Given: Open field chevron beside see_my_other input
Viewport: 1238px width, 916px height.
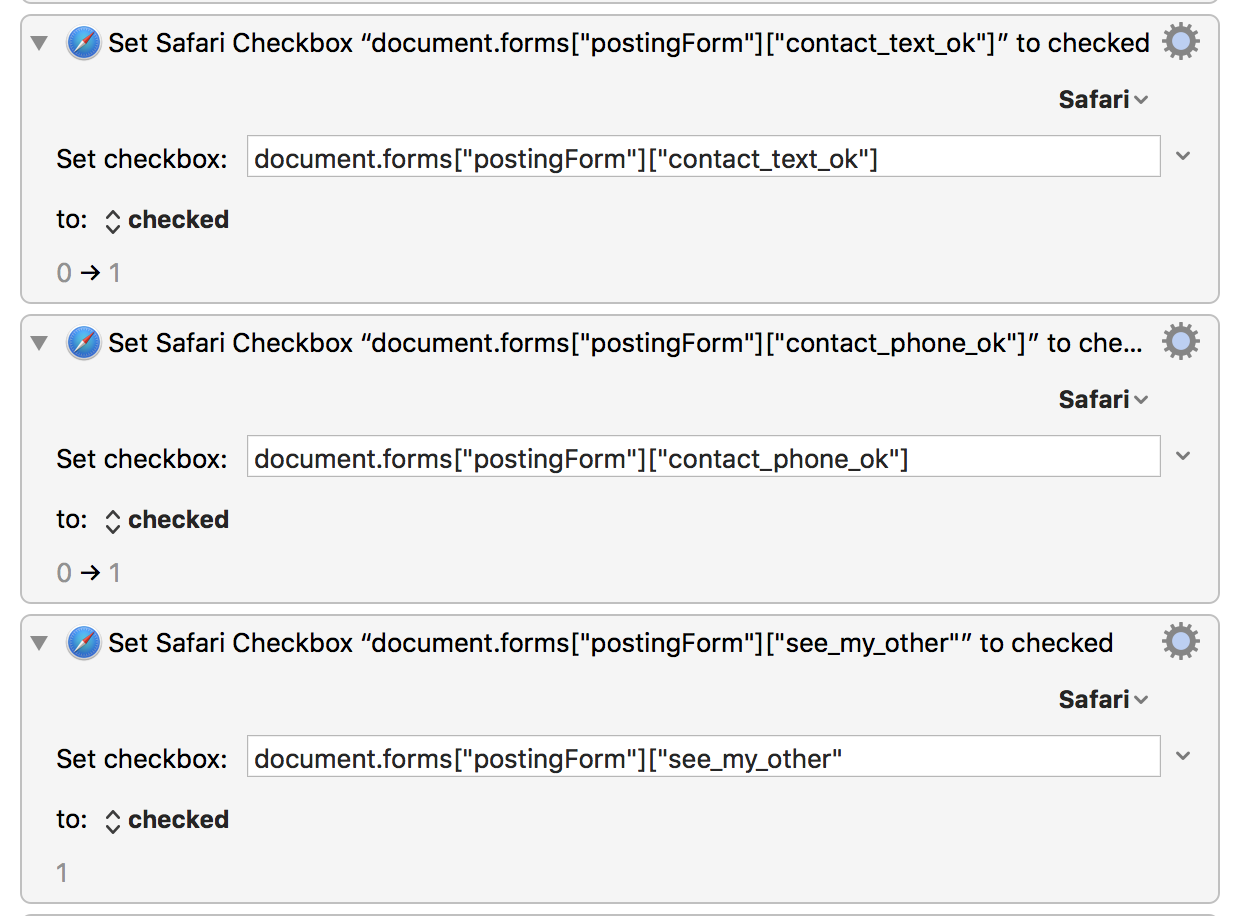Looking at the screenshot, I should 1183,756.
